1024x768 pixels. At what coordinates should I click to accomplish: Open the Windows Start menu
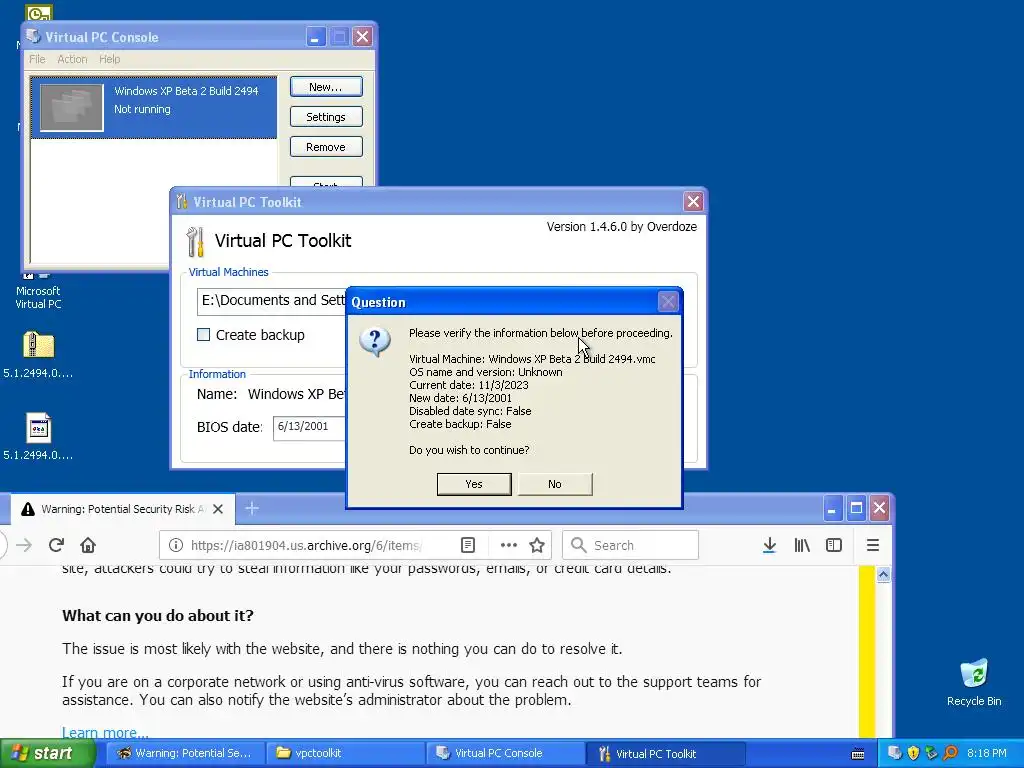(x=47, y=753)
